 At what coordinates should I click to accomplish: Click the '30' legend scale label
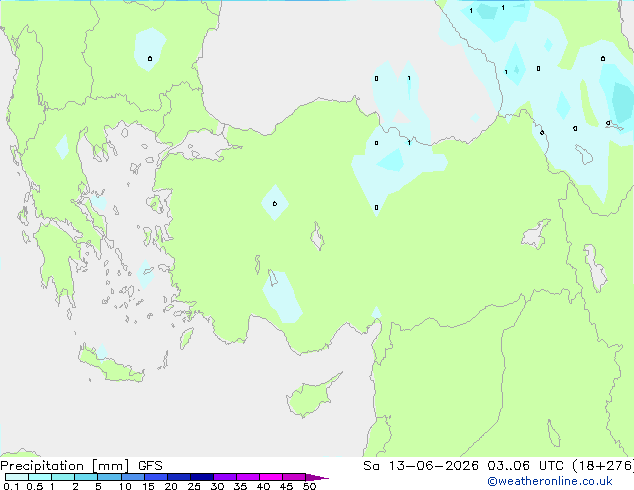[x=217, y=486]
